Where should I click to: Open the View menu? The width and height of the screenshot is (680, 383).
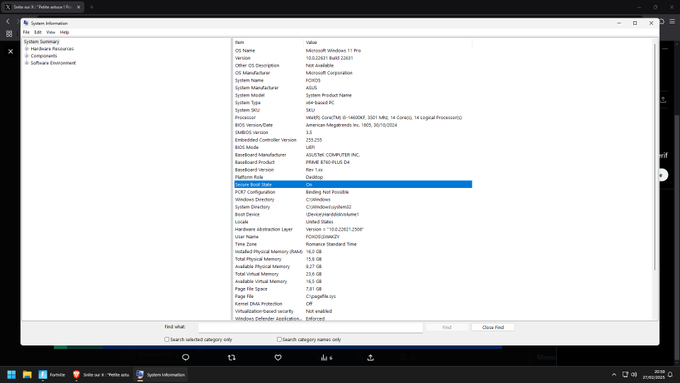click(51, 32)
